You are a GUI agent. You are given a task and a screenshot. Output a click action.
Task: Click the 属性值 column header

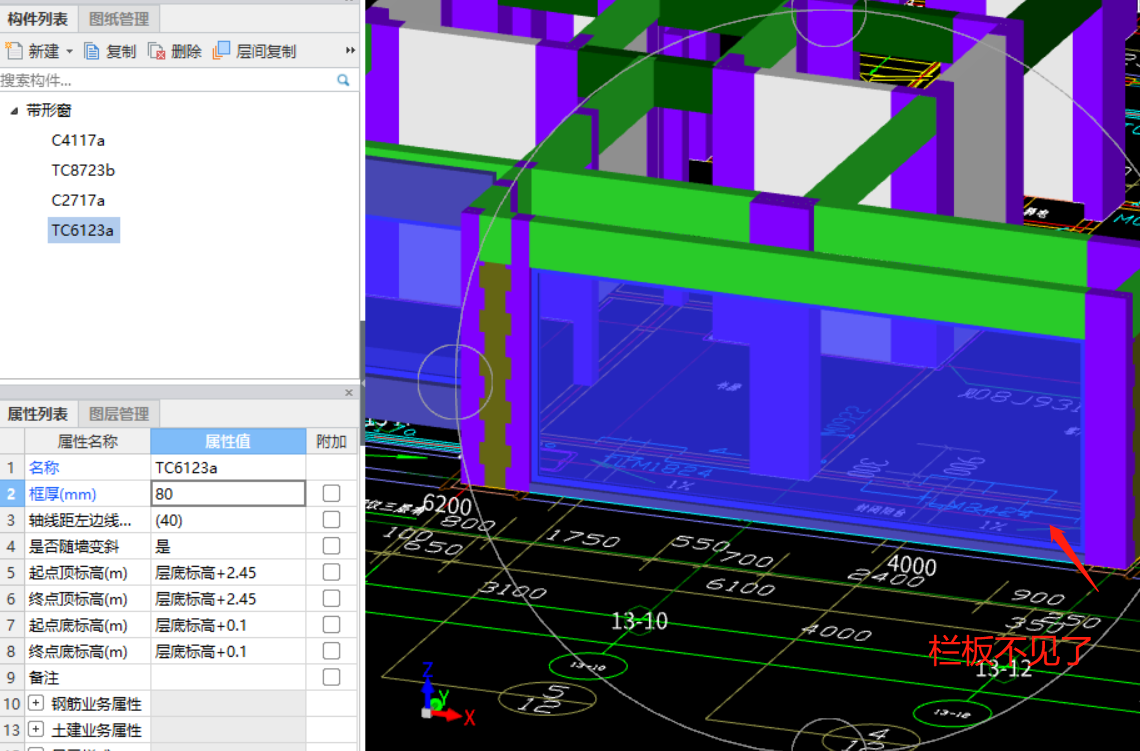click(228, 441)
